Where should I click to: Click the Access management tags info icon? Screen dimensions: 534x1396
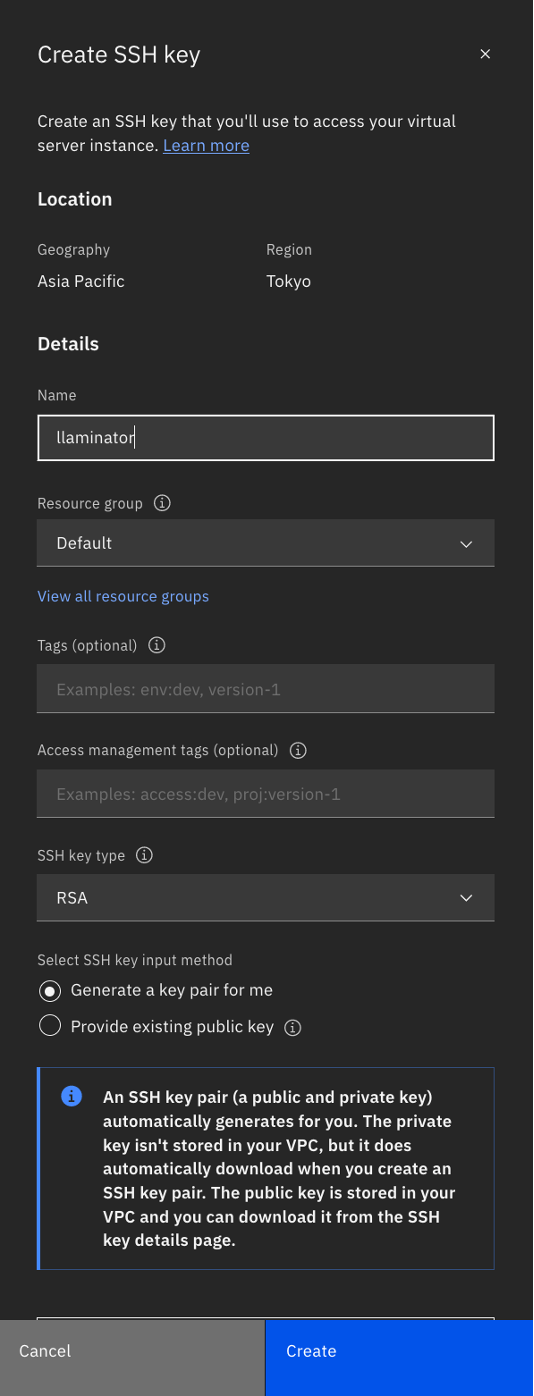click(297, 750)
